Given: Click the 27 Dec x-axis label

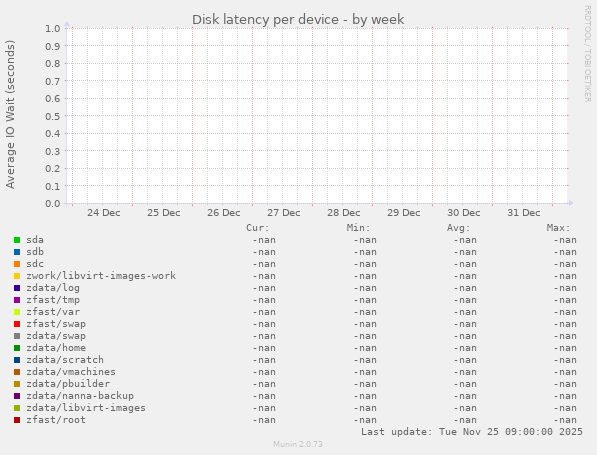Looking at the screenshot, I should [x=284, y=213].
